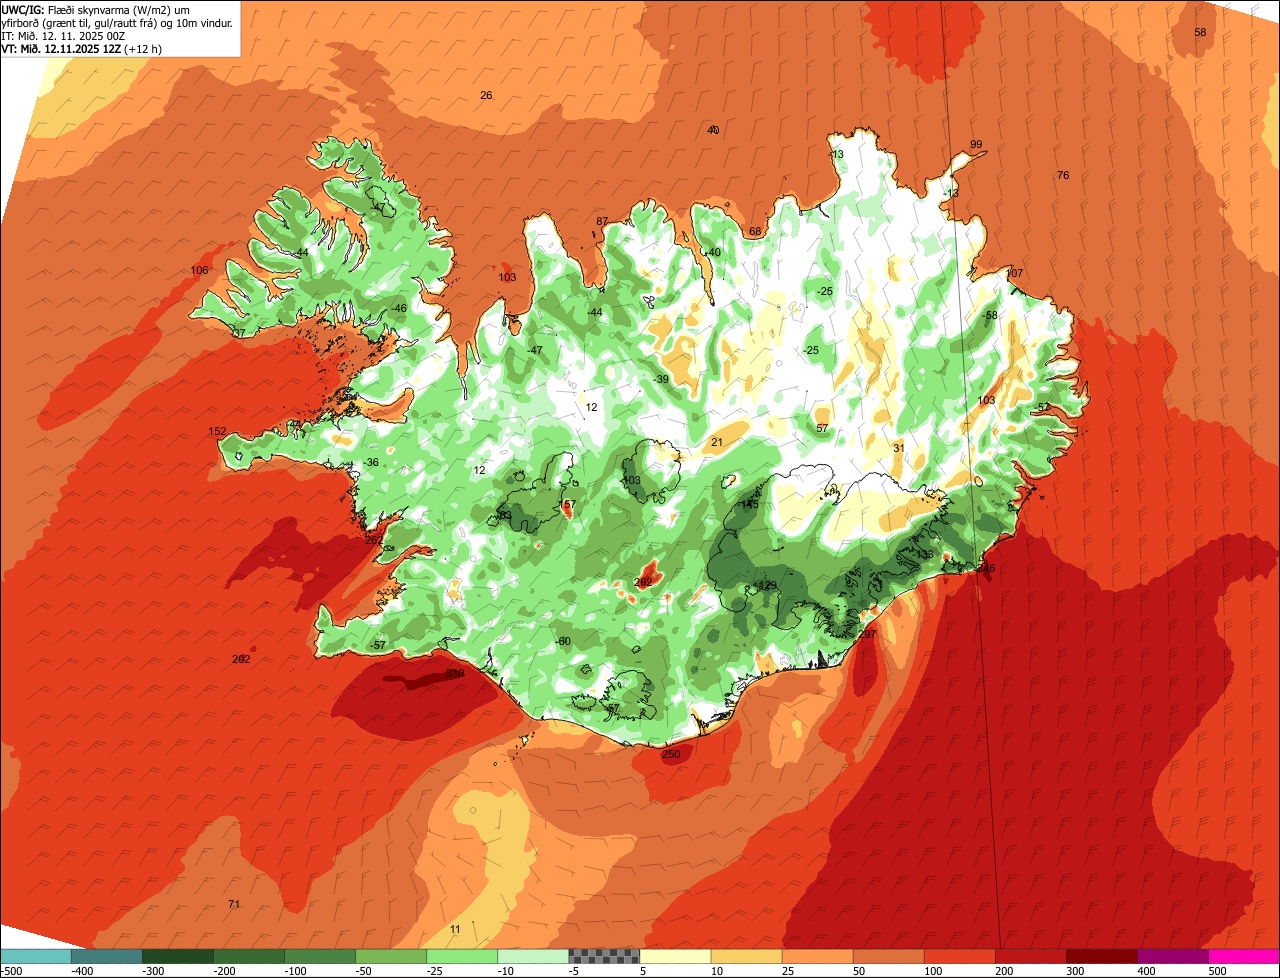
Task: Click the map value '250' off the south coast
Action: tap(671, 754)
